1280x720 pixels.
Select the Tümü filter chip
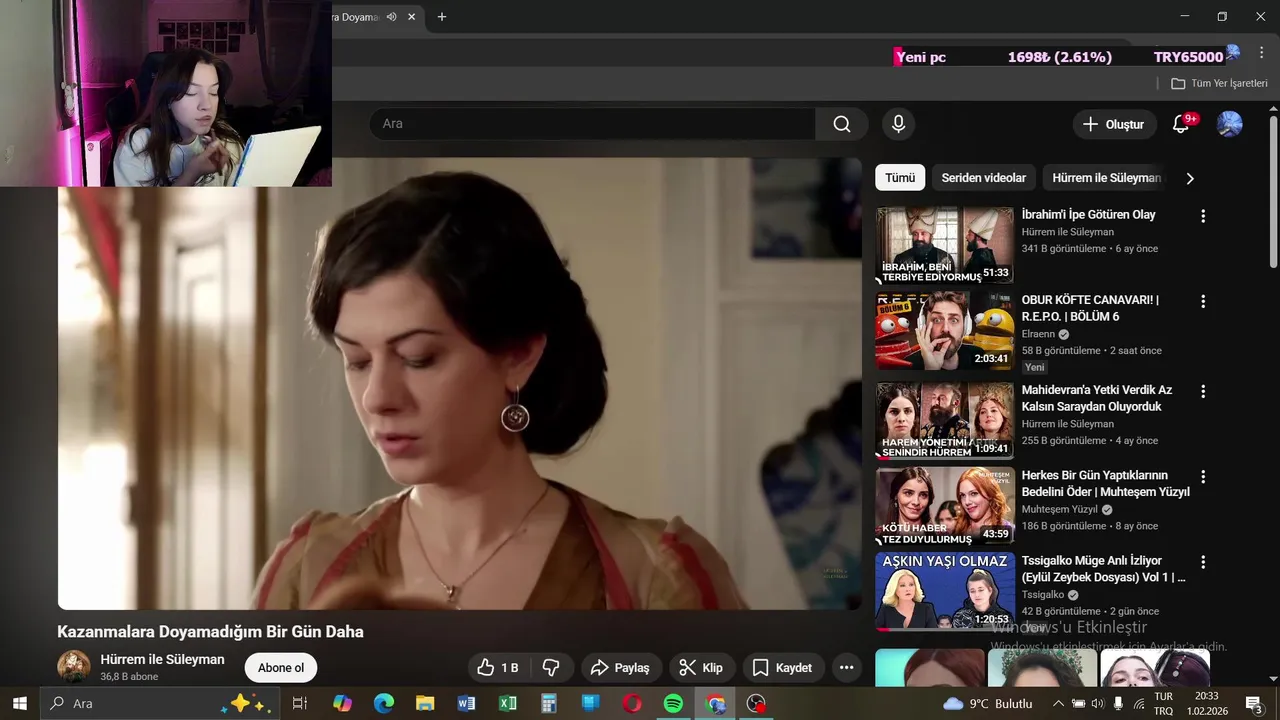pos(900,178)
